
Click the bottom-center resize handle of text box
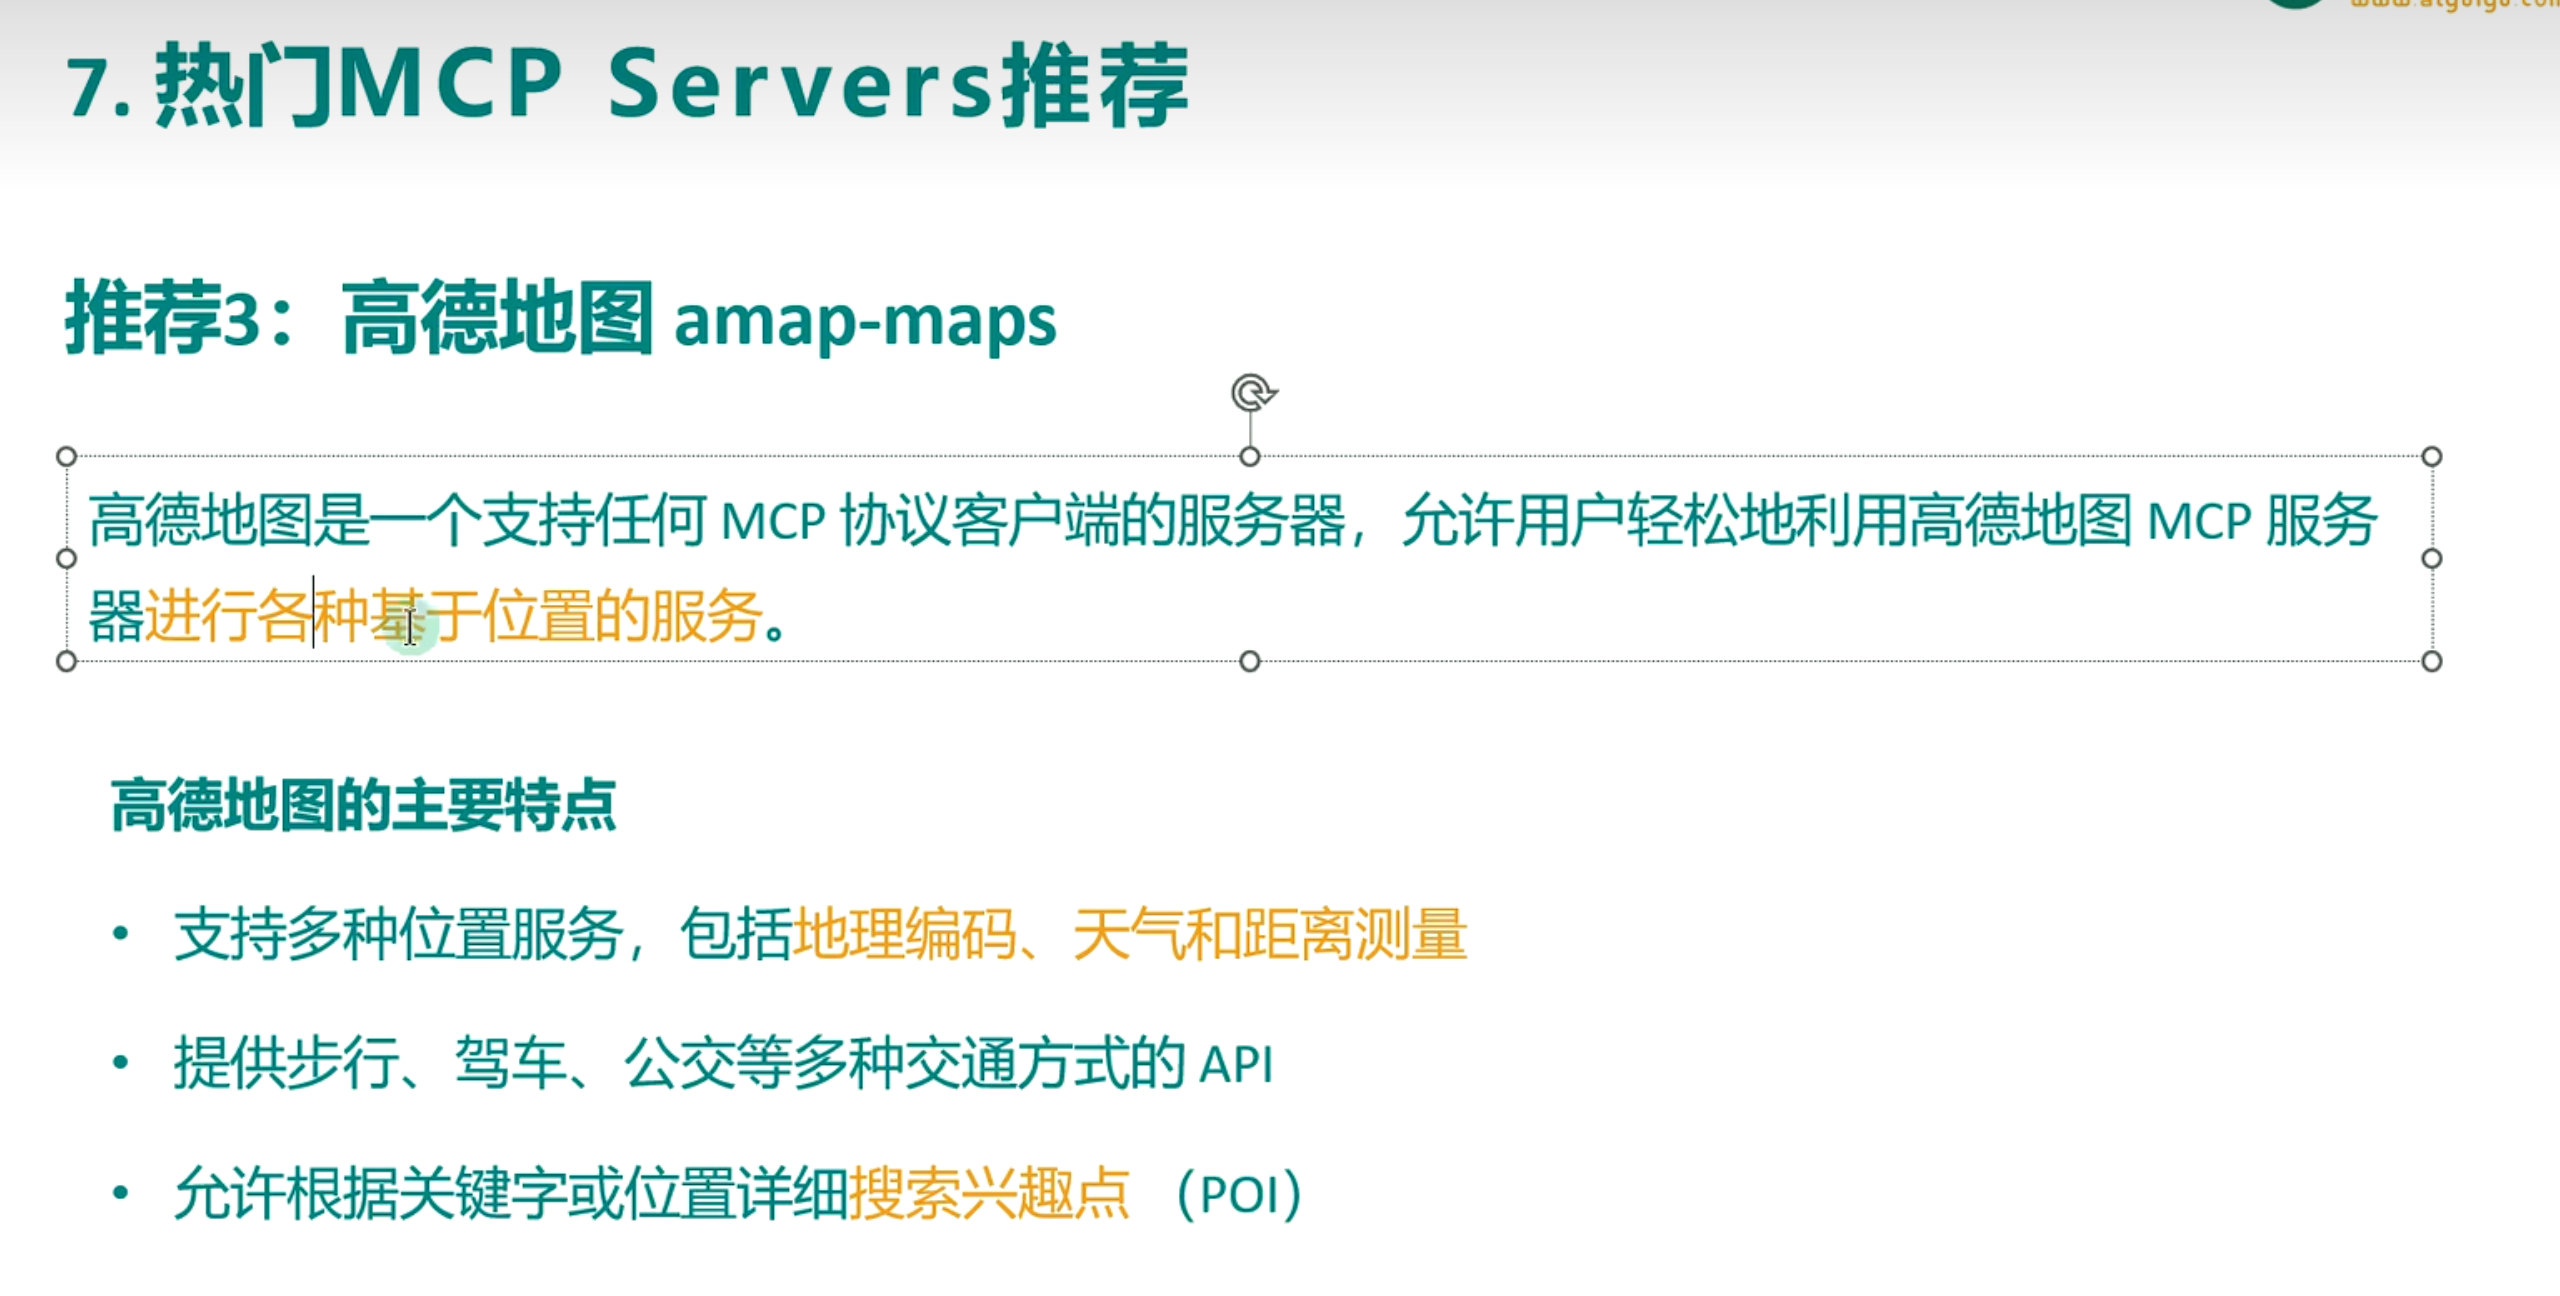pyautogui.click(x=1249, y=661)
